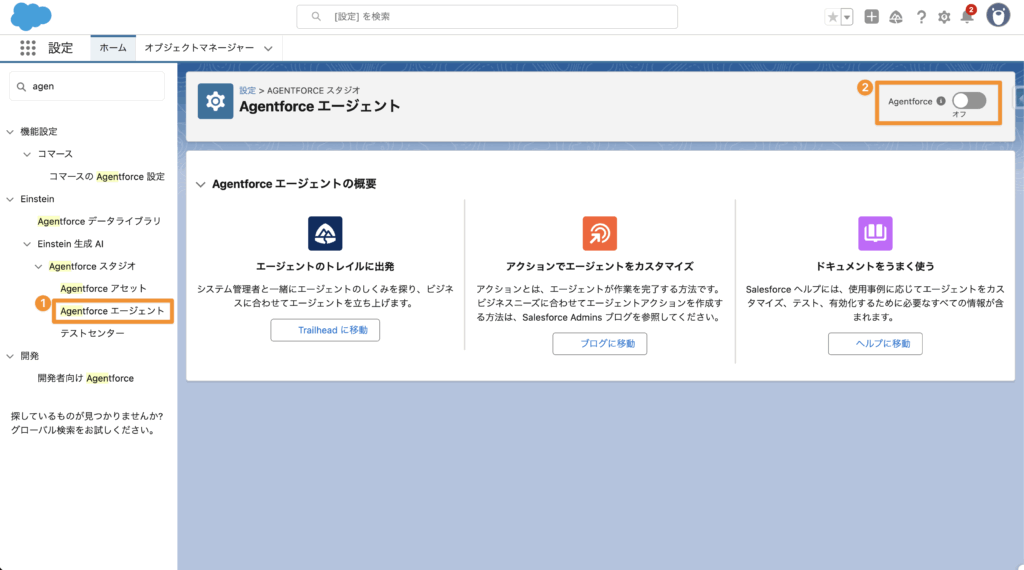This screenshot has width=1024, height=570.
Task: Collapse the Einstein 生成 AI node
Action: coord(27,244)
